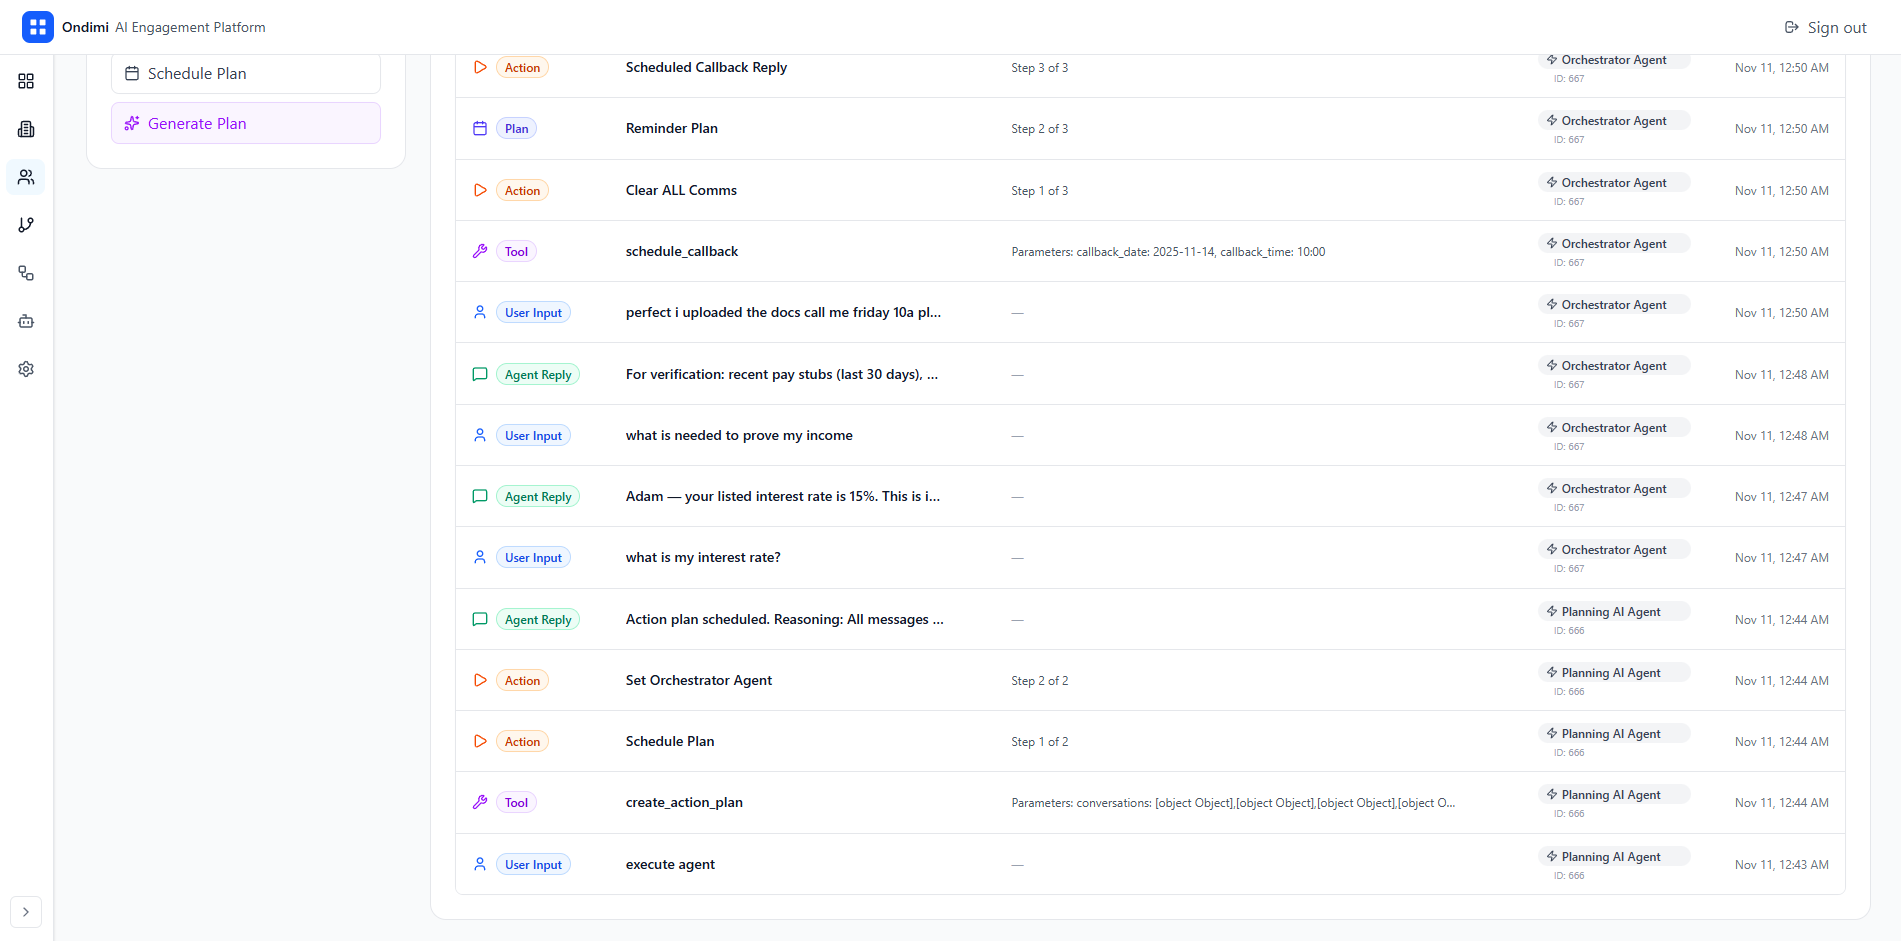This screenshot has width=1901, height=941.
Task: Click the Schedule Plan option above Generate Plan
Action: point(245,73)
